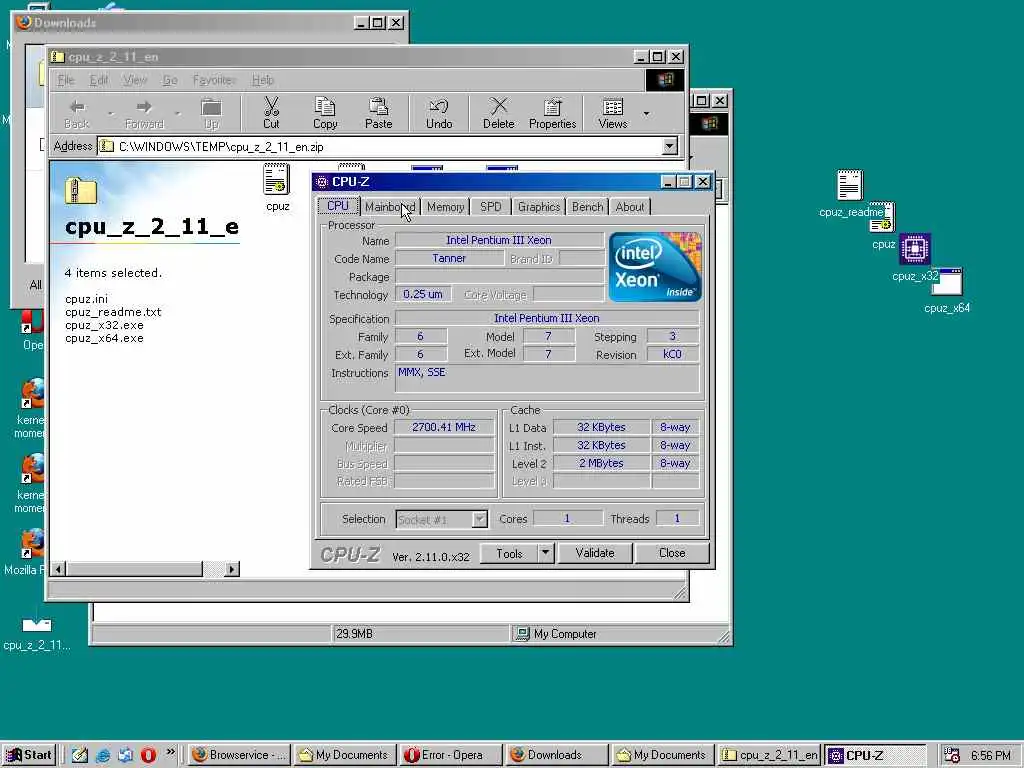Select the cpuz_x64 desktop icon
The height and width of the screenshot is (768, 1024).
pos(947,289)
